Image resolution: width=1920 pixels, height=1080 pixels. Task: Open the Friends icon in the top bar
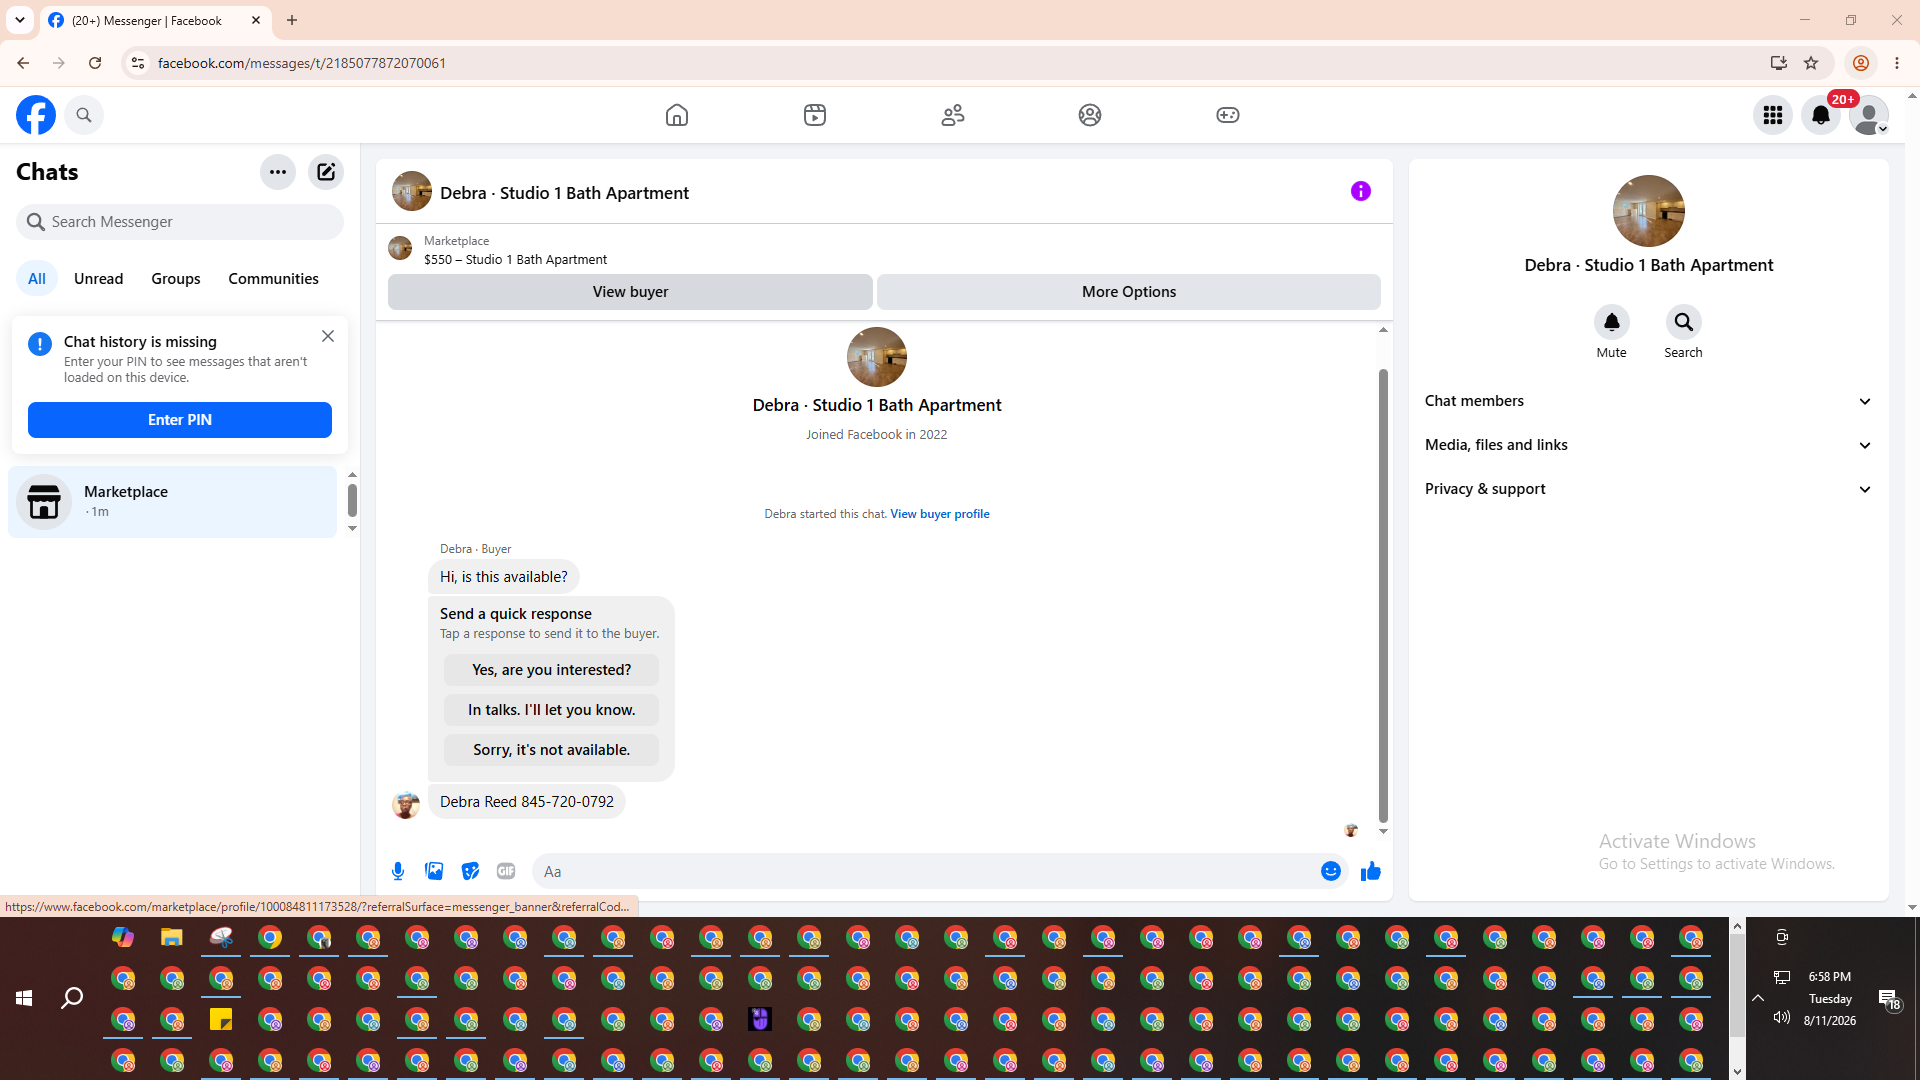pyautogui.click(x=953, y=115)
